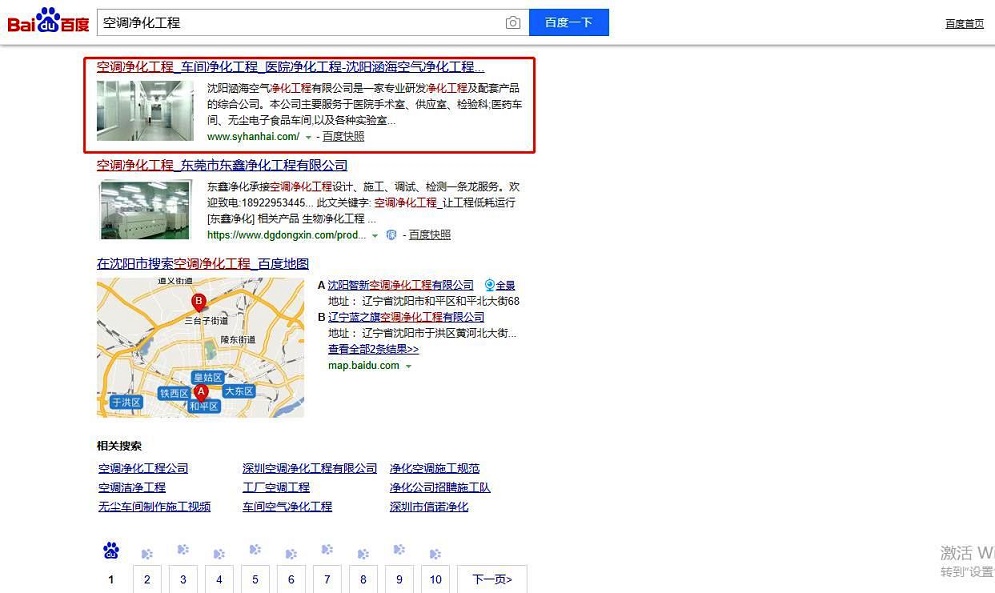Open 东莞市东鑫净化工程有限公司 result title
The height and width of the screenshot is (593, 995).
pyautogui.click(x=221, y=165)
